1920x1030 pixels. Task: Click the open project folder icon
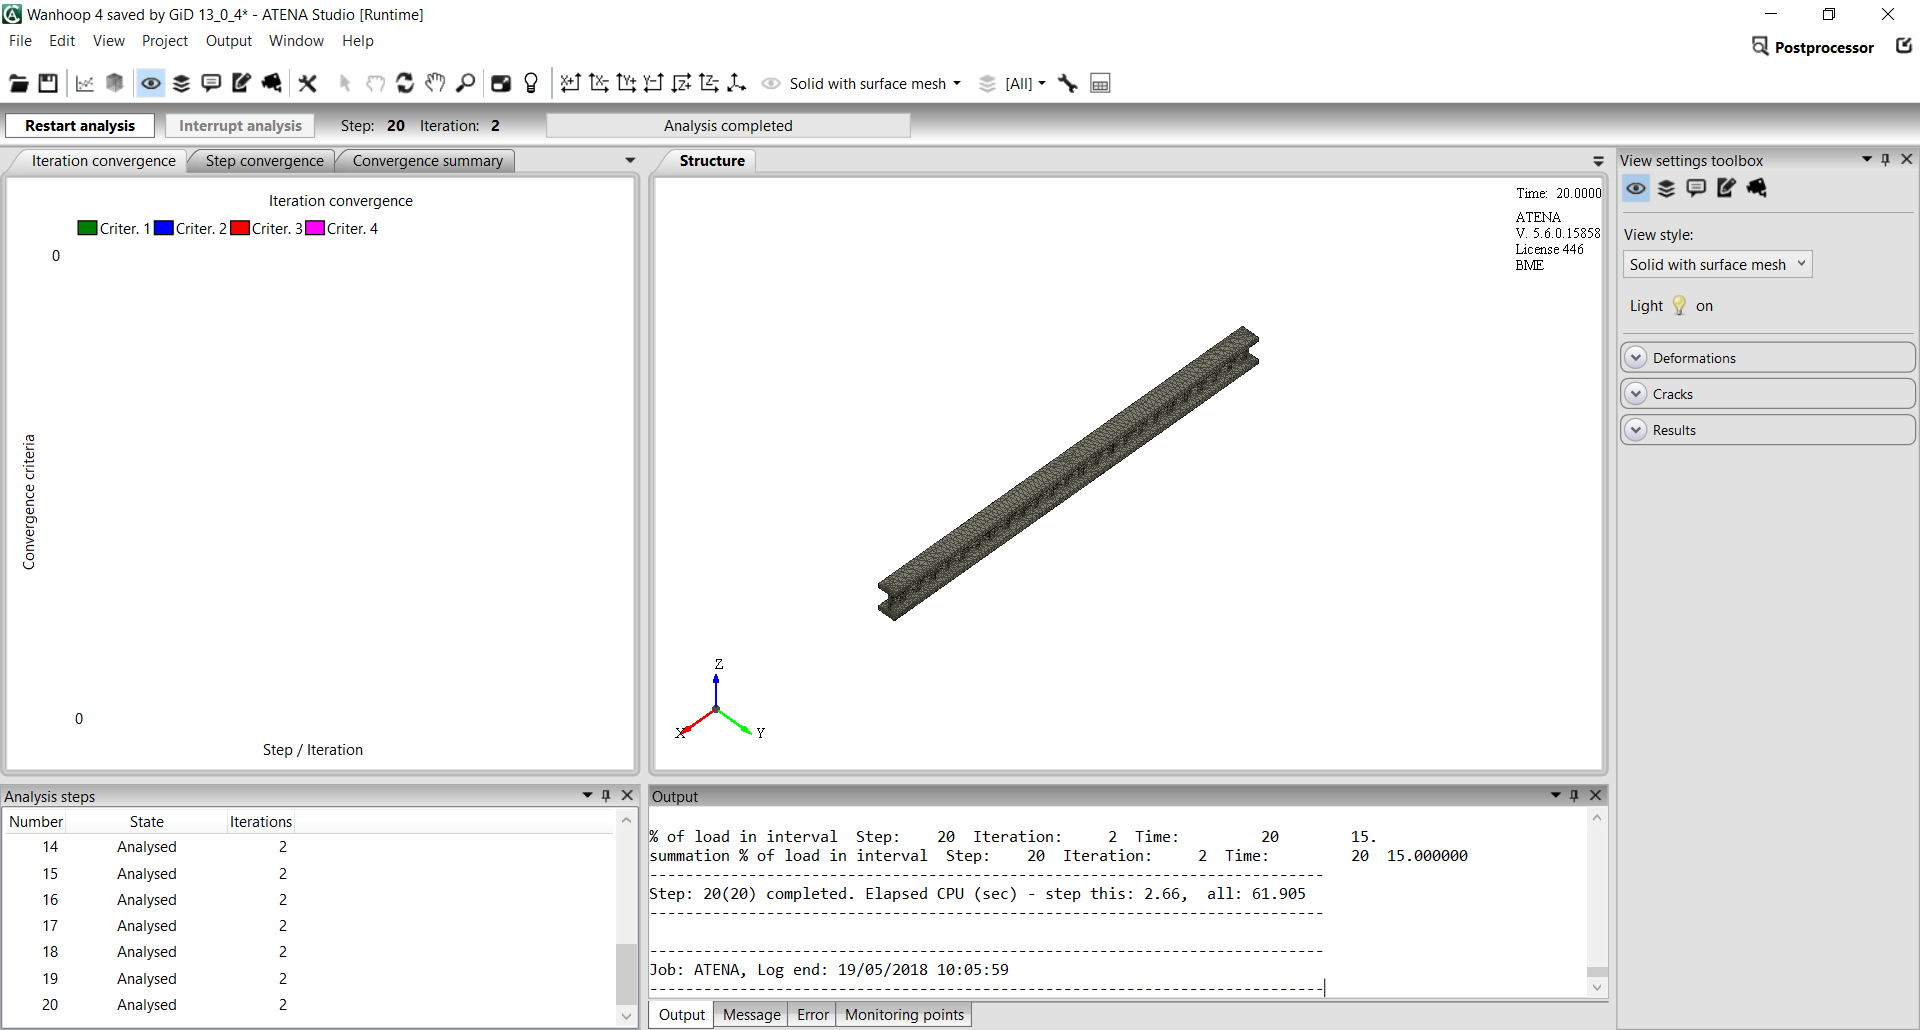click(x=19, y=84)
